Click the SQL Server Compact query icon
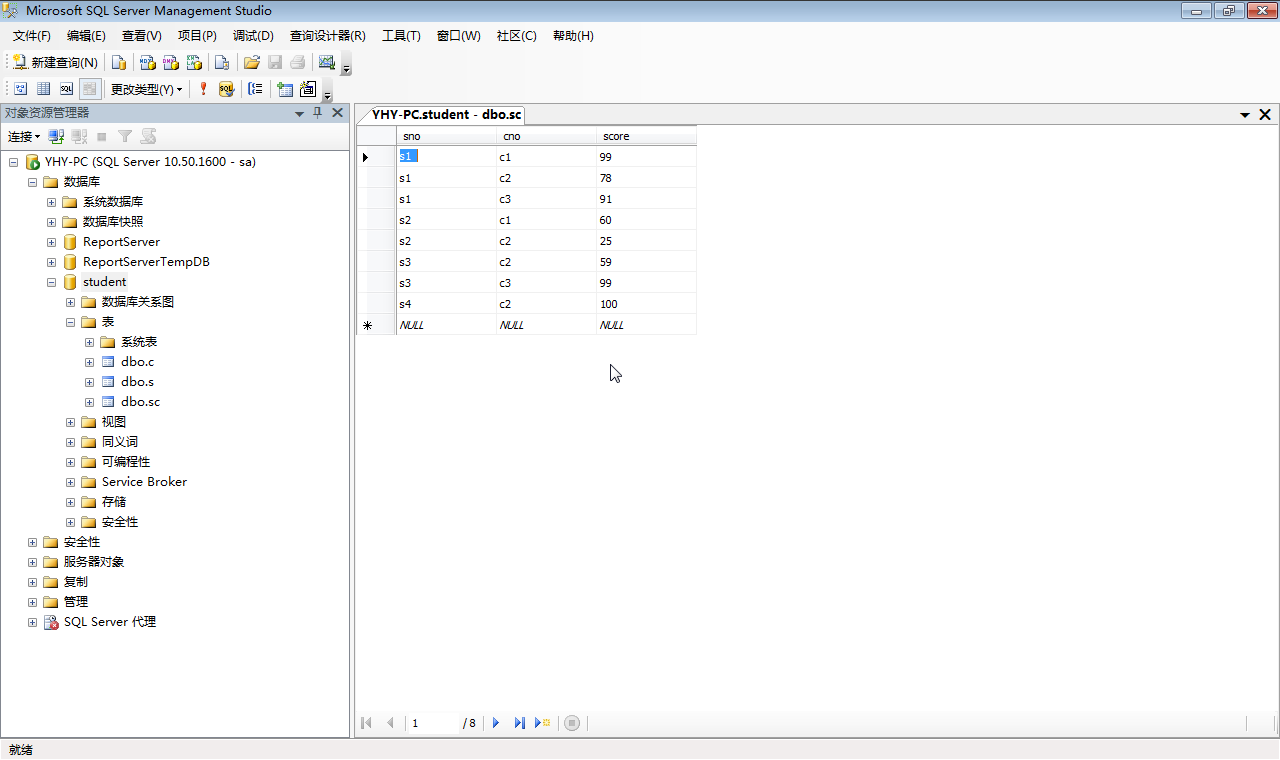 tap(223, 62)
